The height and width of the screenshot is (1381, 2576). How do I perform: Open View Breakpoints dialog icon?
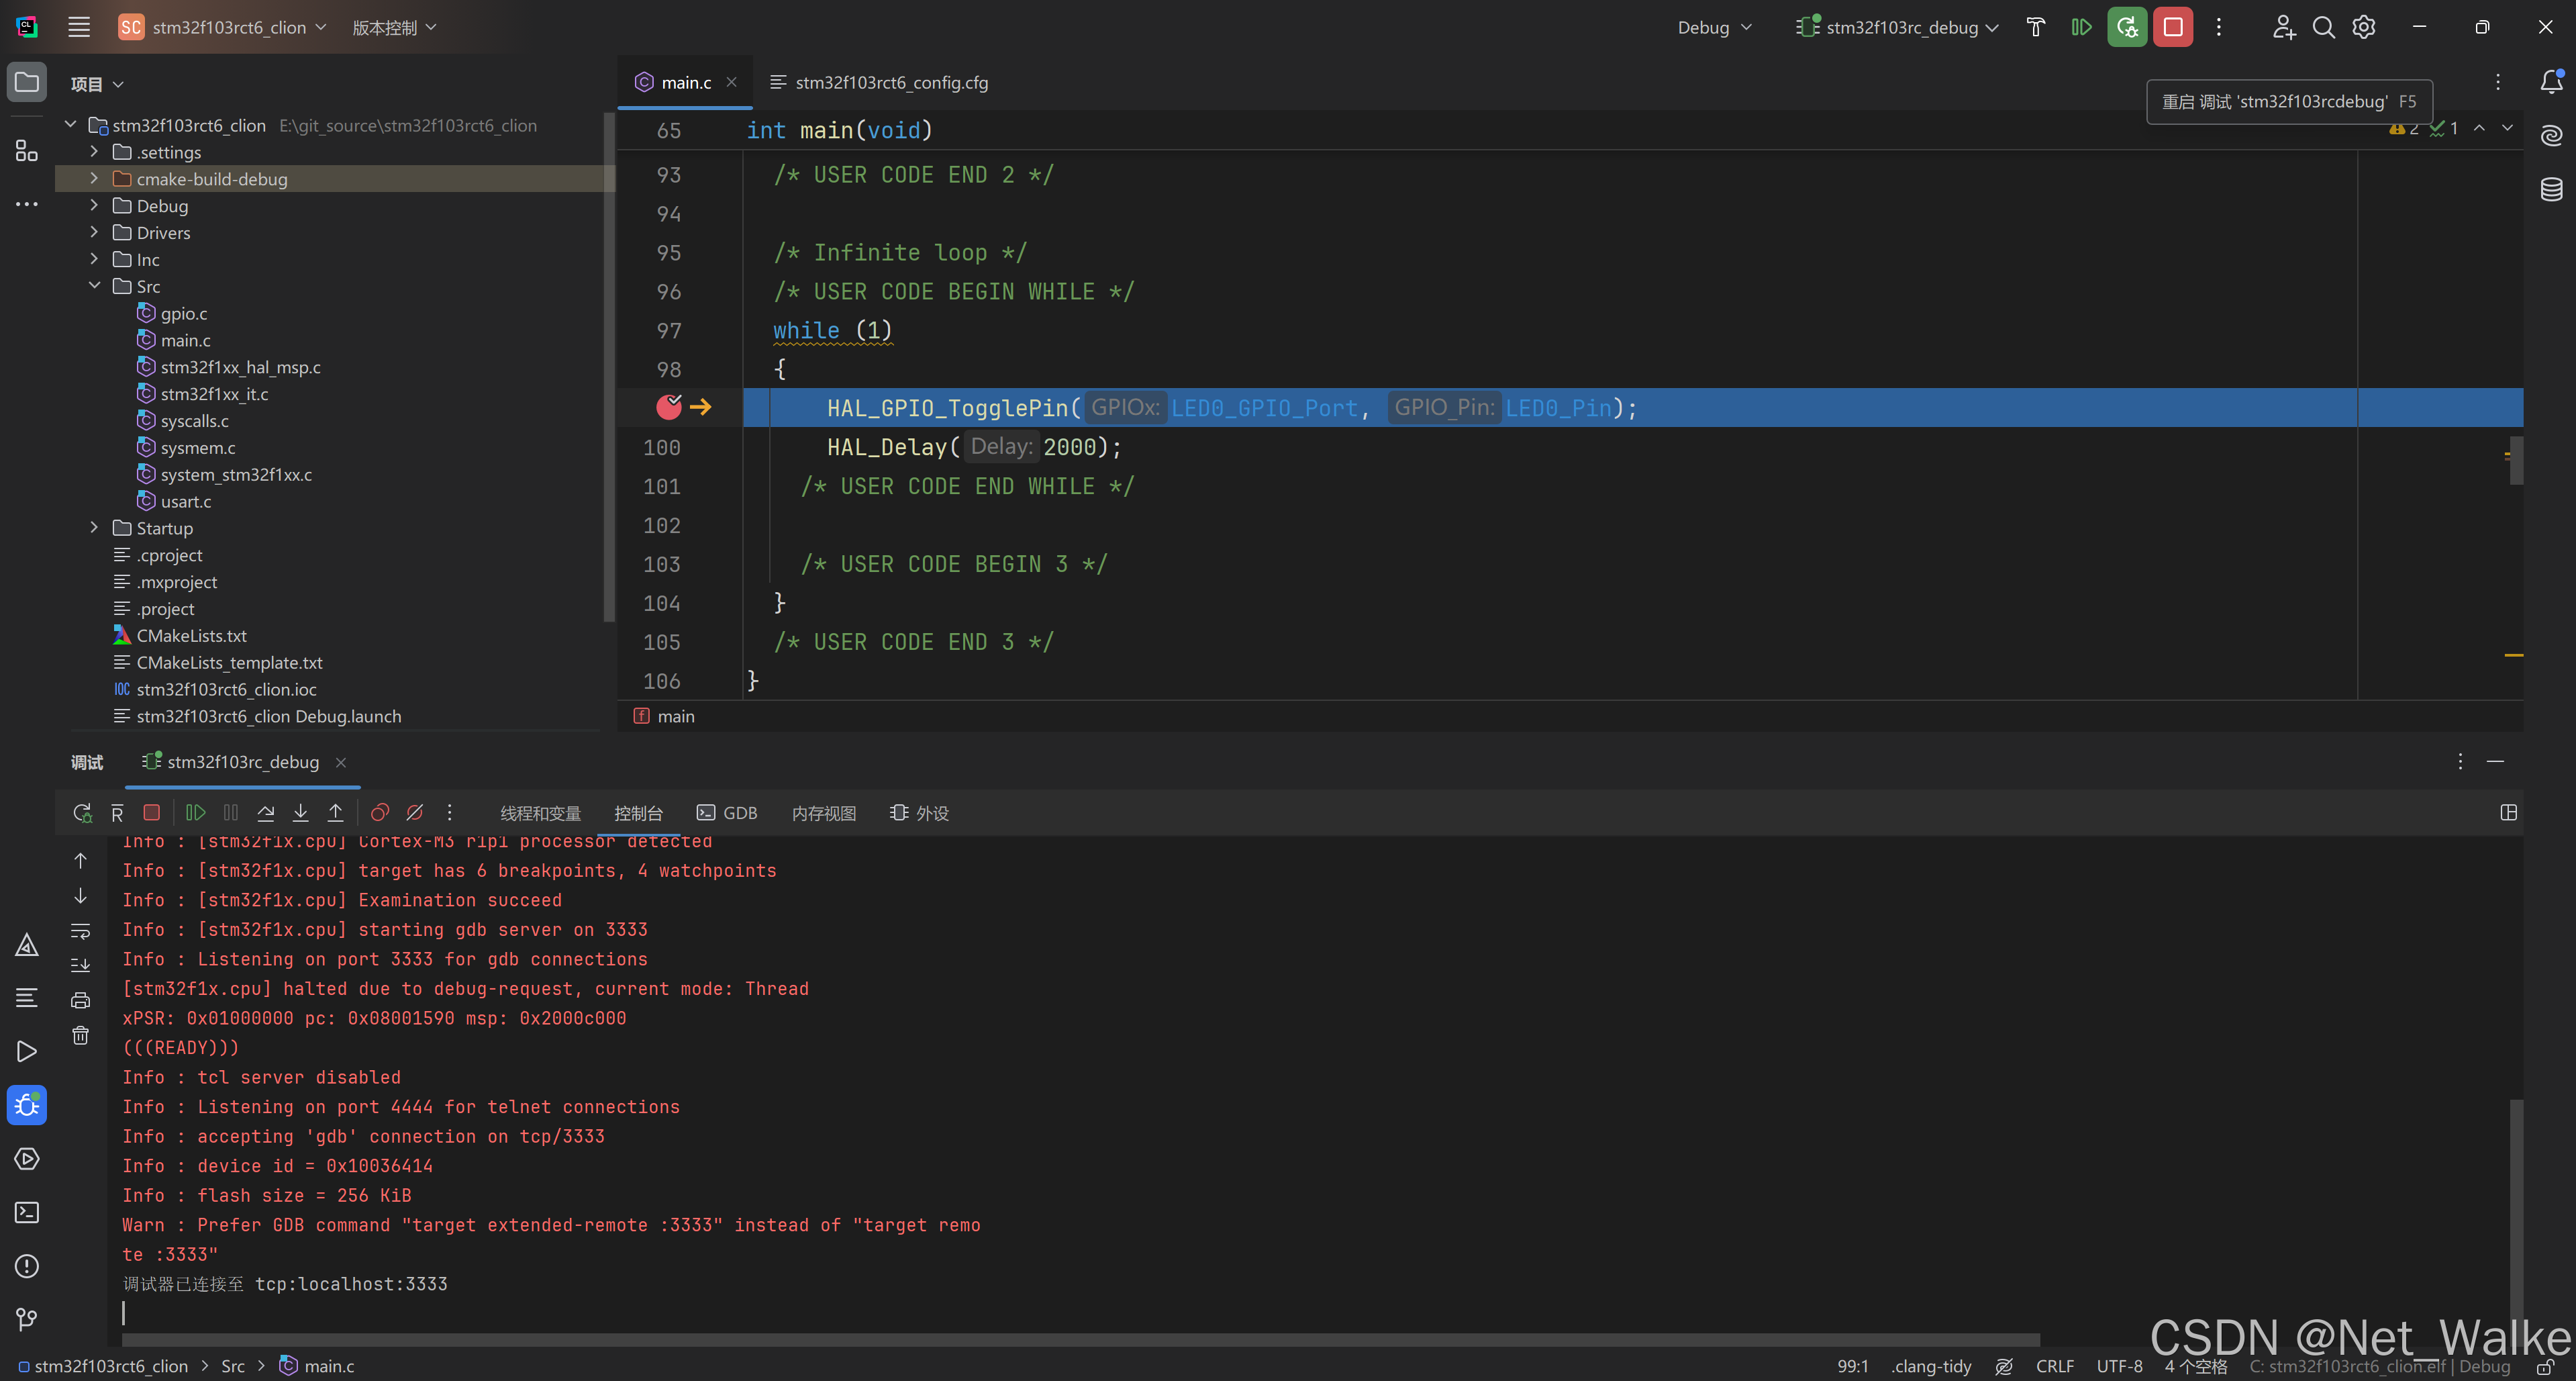tap(379, 813)
